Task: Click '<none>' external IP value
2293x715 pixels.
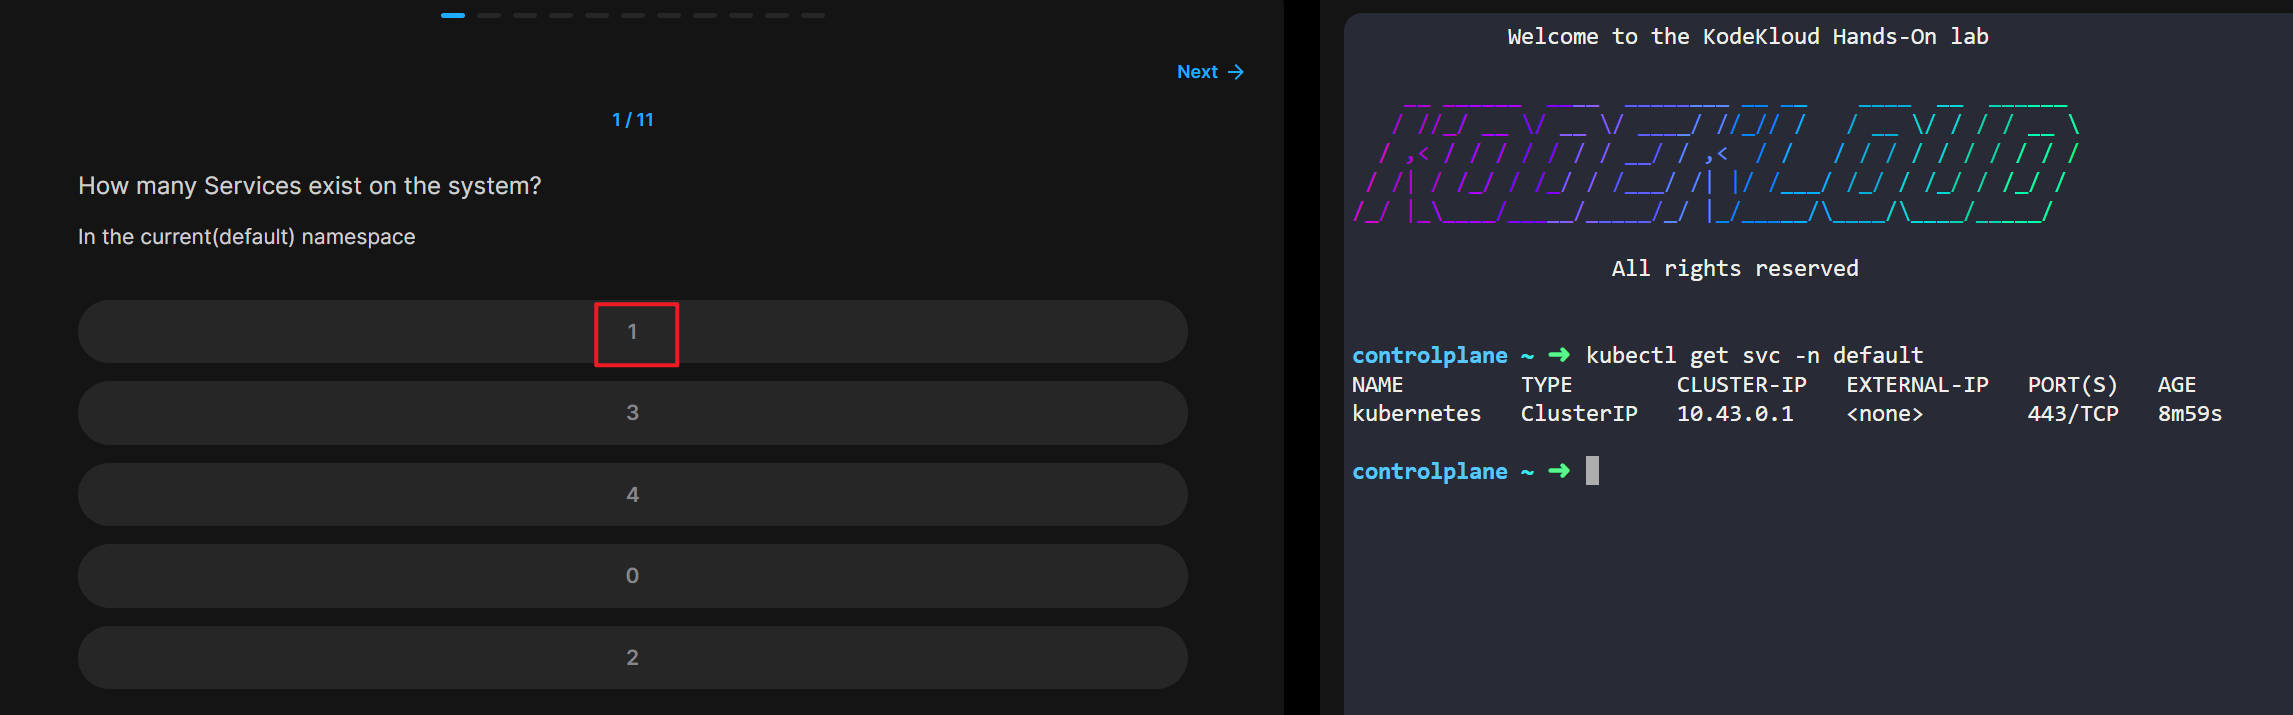Action: click(1884, 414)
